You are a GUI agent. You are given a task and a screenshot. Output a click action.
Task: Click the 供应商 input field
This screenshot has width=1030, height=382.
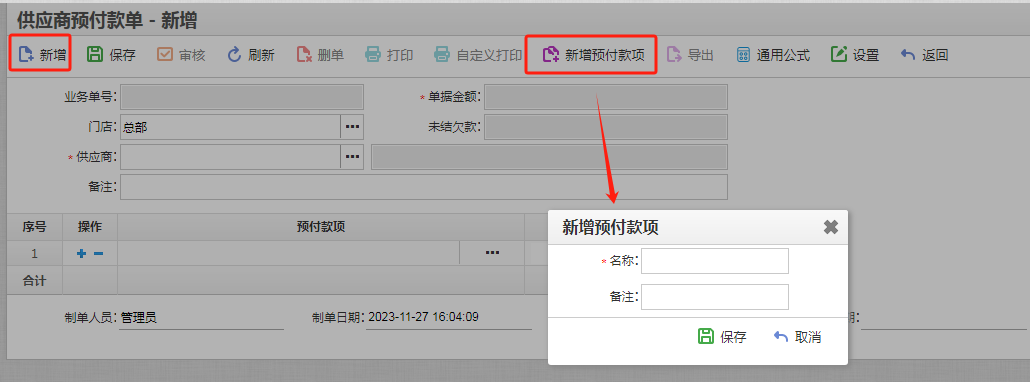click(x=230, y=157)
